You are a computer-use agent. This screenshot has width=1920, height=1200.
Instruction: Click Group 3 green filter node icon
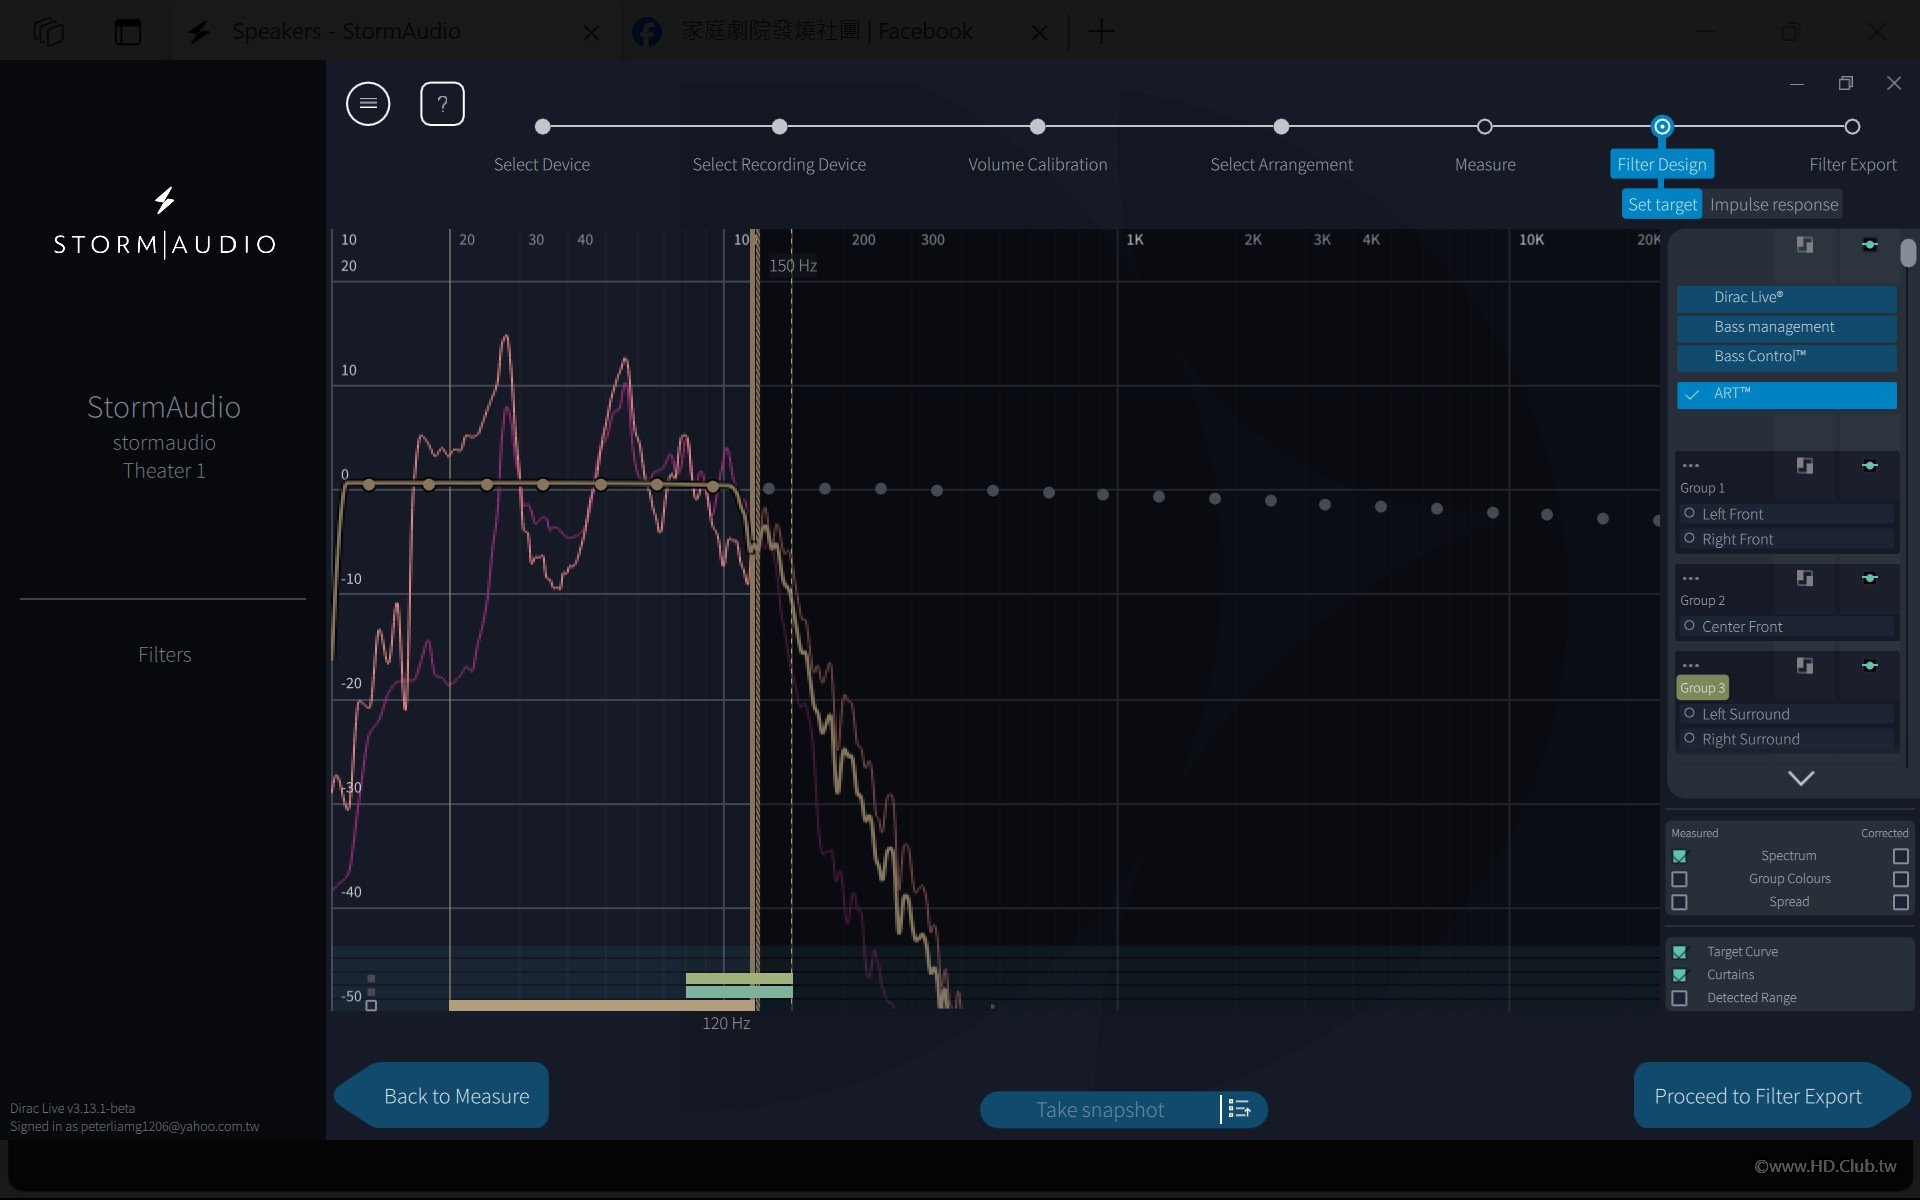[x=1870, y=666]
